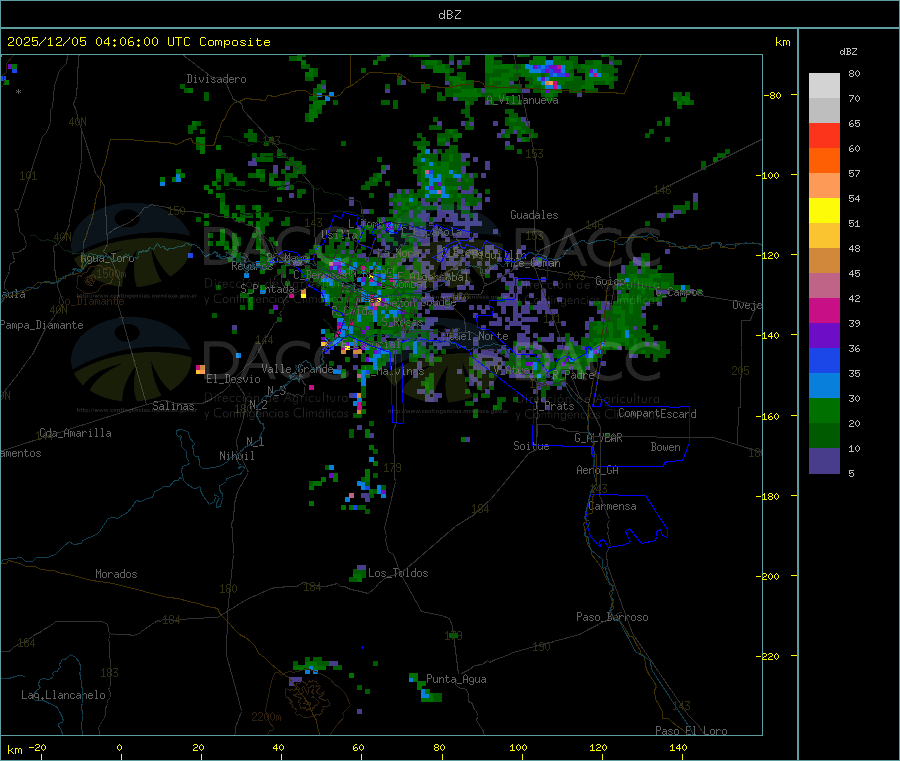Click the '140' tick on the bottom axis
This screenshot has width=900, height=761.
click(678, 747)
